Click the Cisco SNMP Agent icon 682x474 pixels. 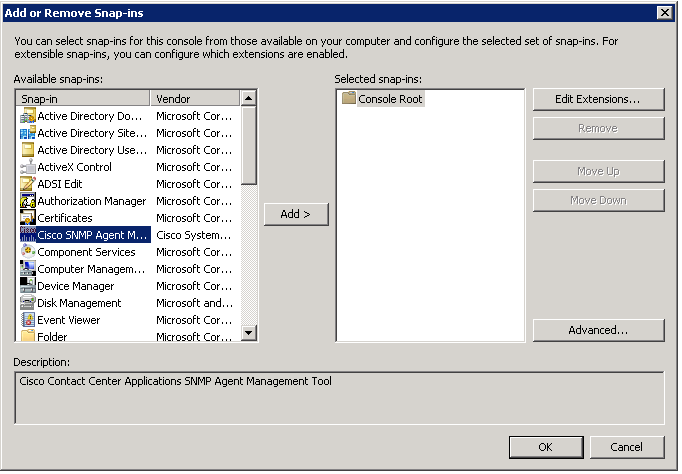(28, 235)
